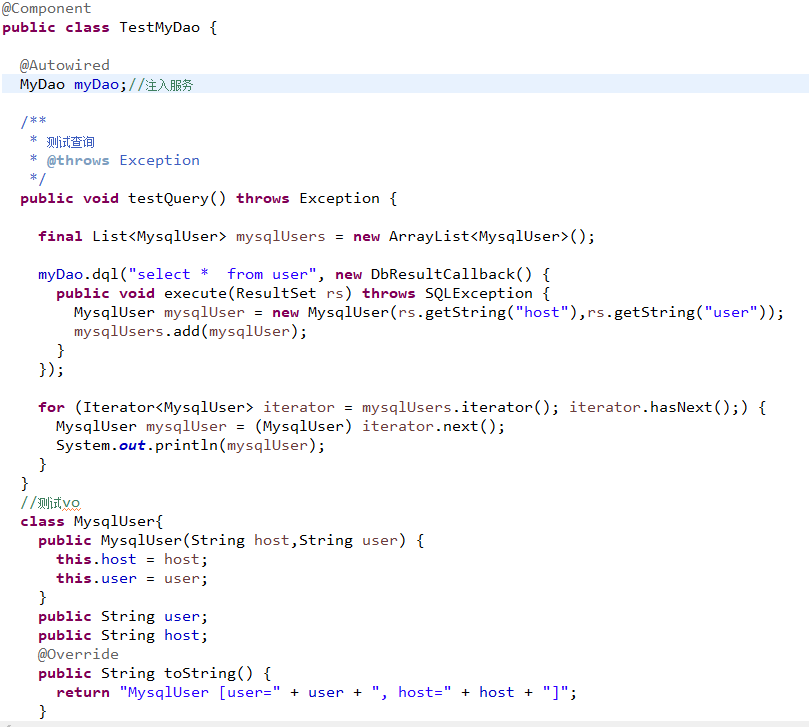Click the ResultSet parameter type

click(276, 294)
